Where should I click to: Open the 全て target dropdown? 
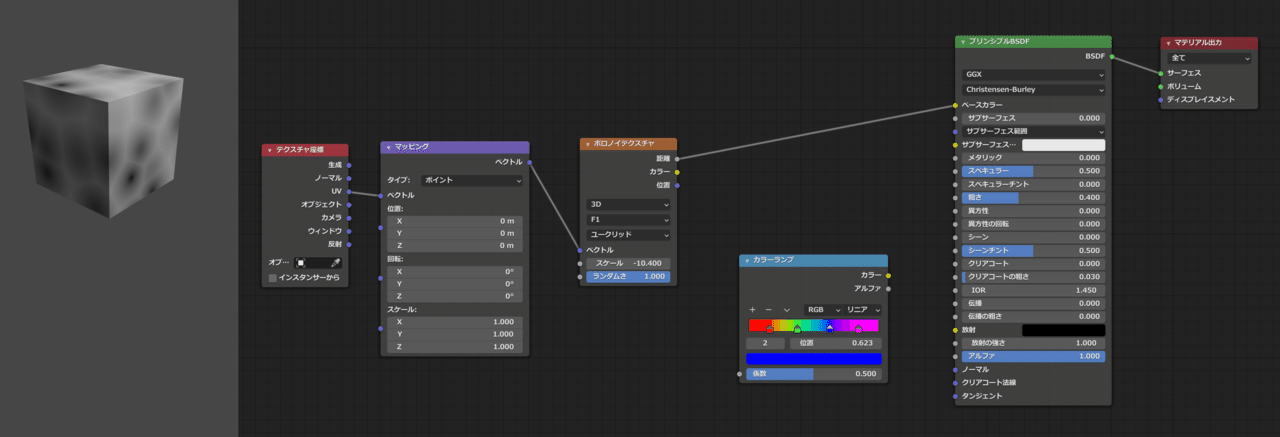click(x=1209, y=58)
